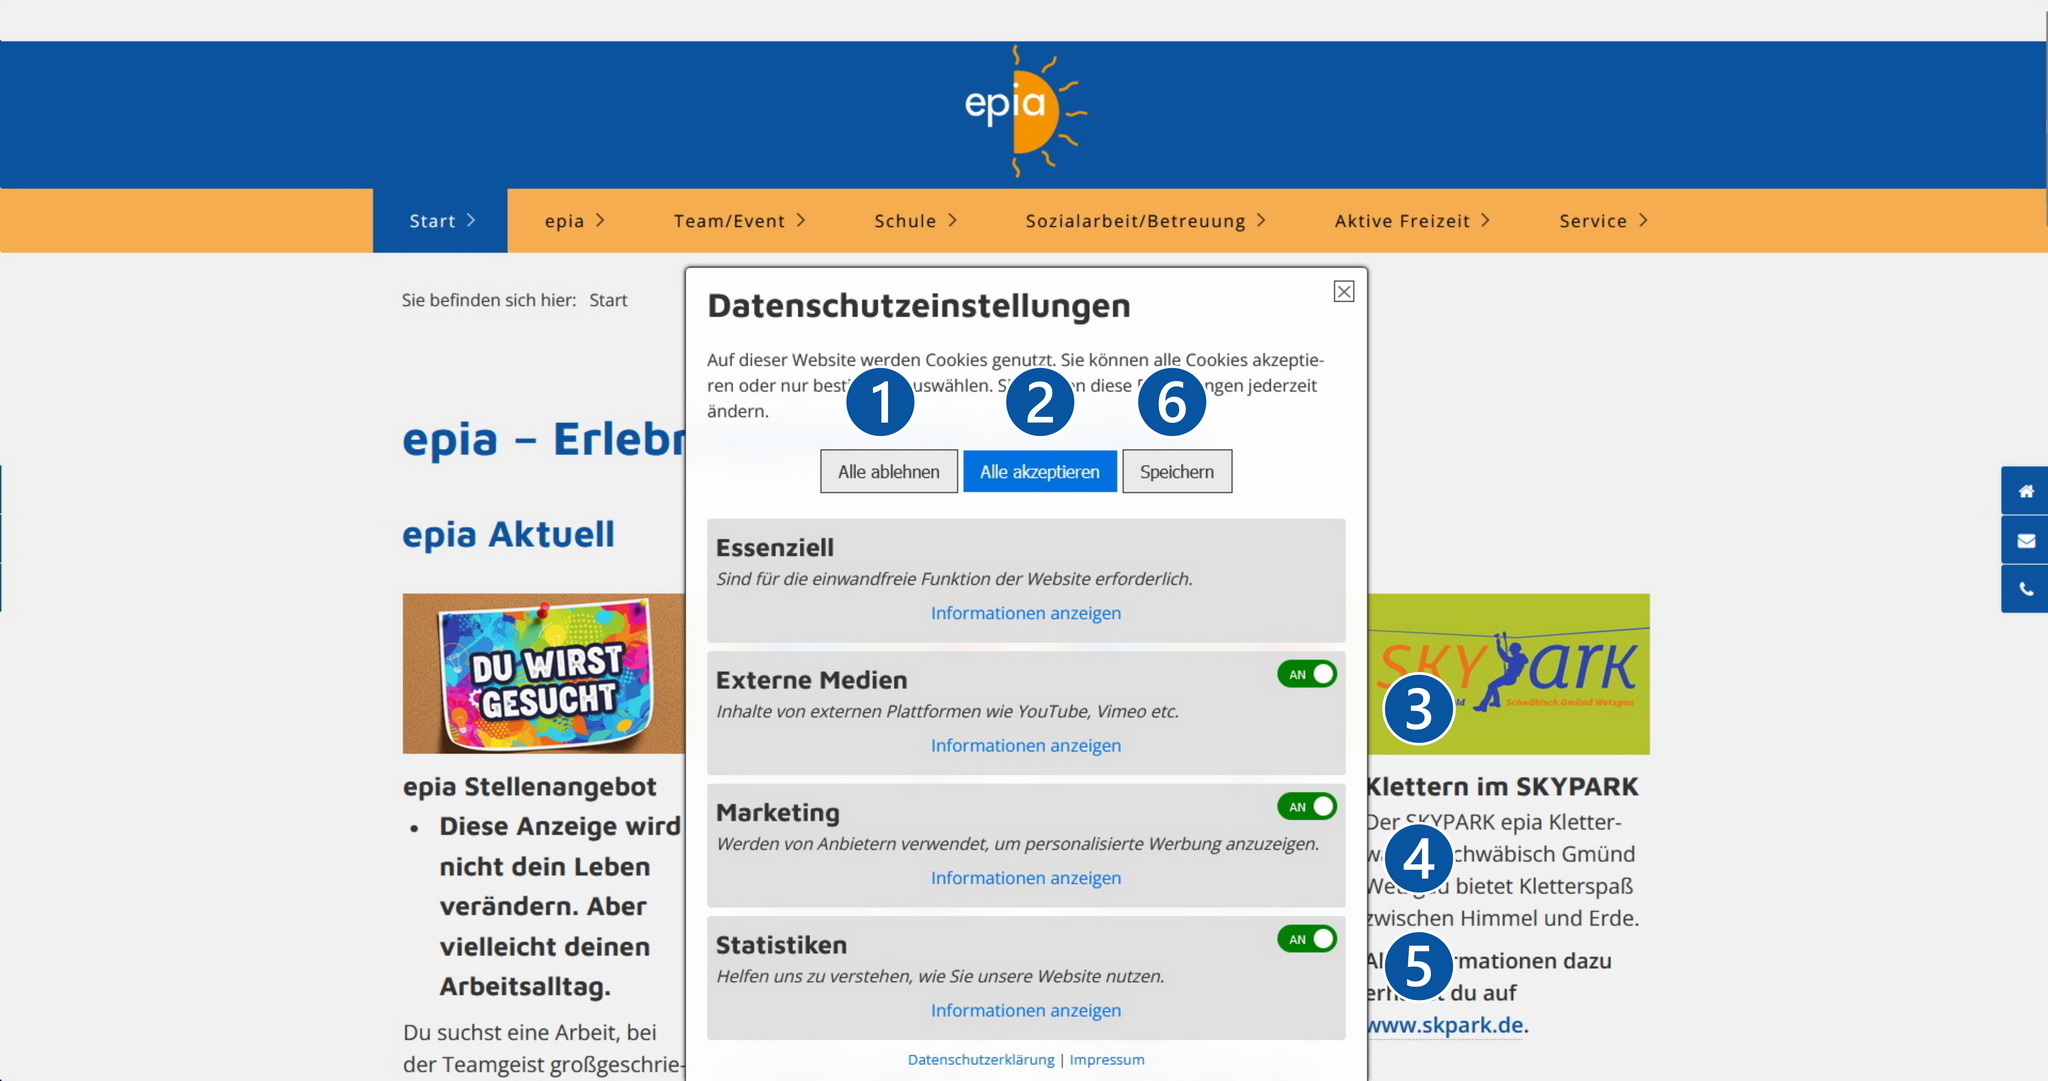Close the Datenschutzeinstellungen dialog with X
The height and width of the screenshot is (1081, 2048).
tap(1343, 291)
